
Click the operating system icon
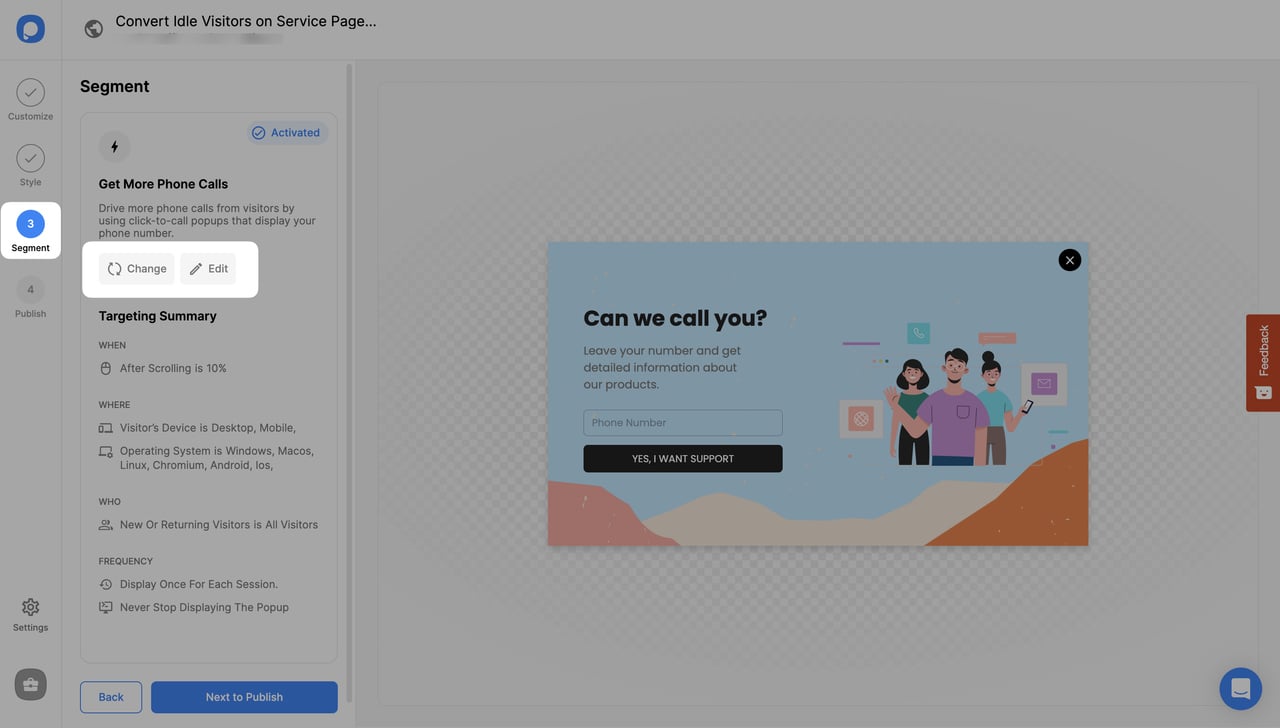click(106, 451)
